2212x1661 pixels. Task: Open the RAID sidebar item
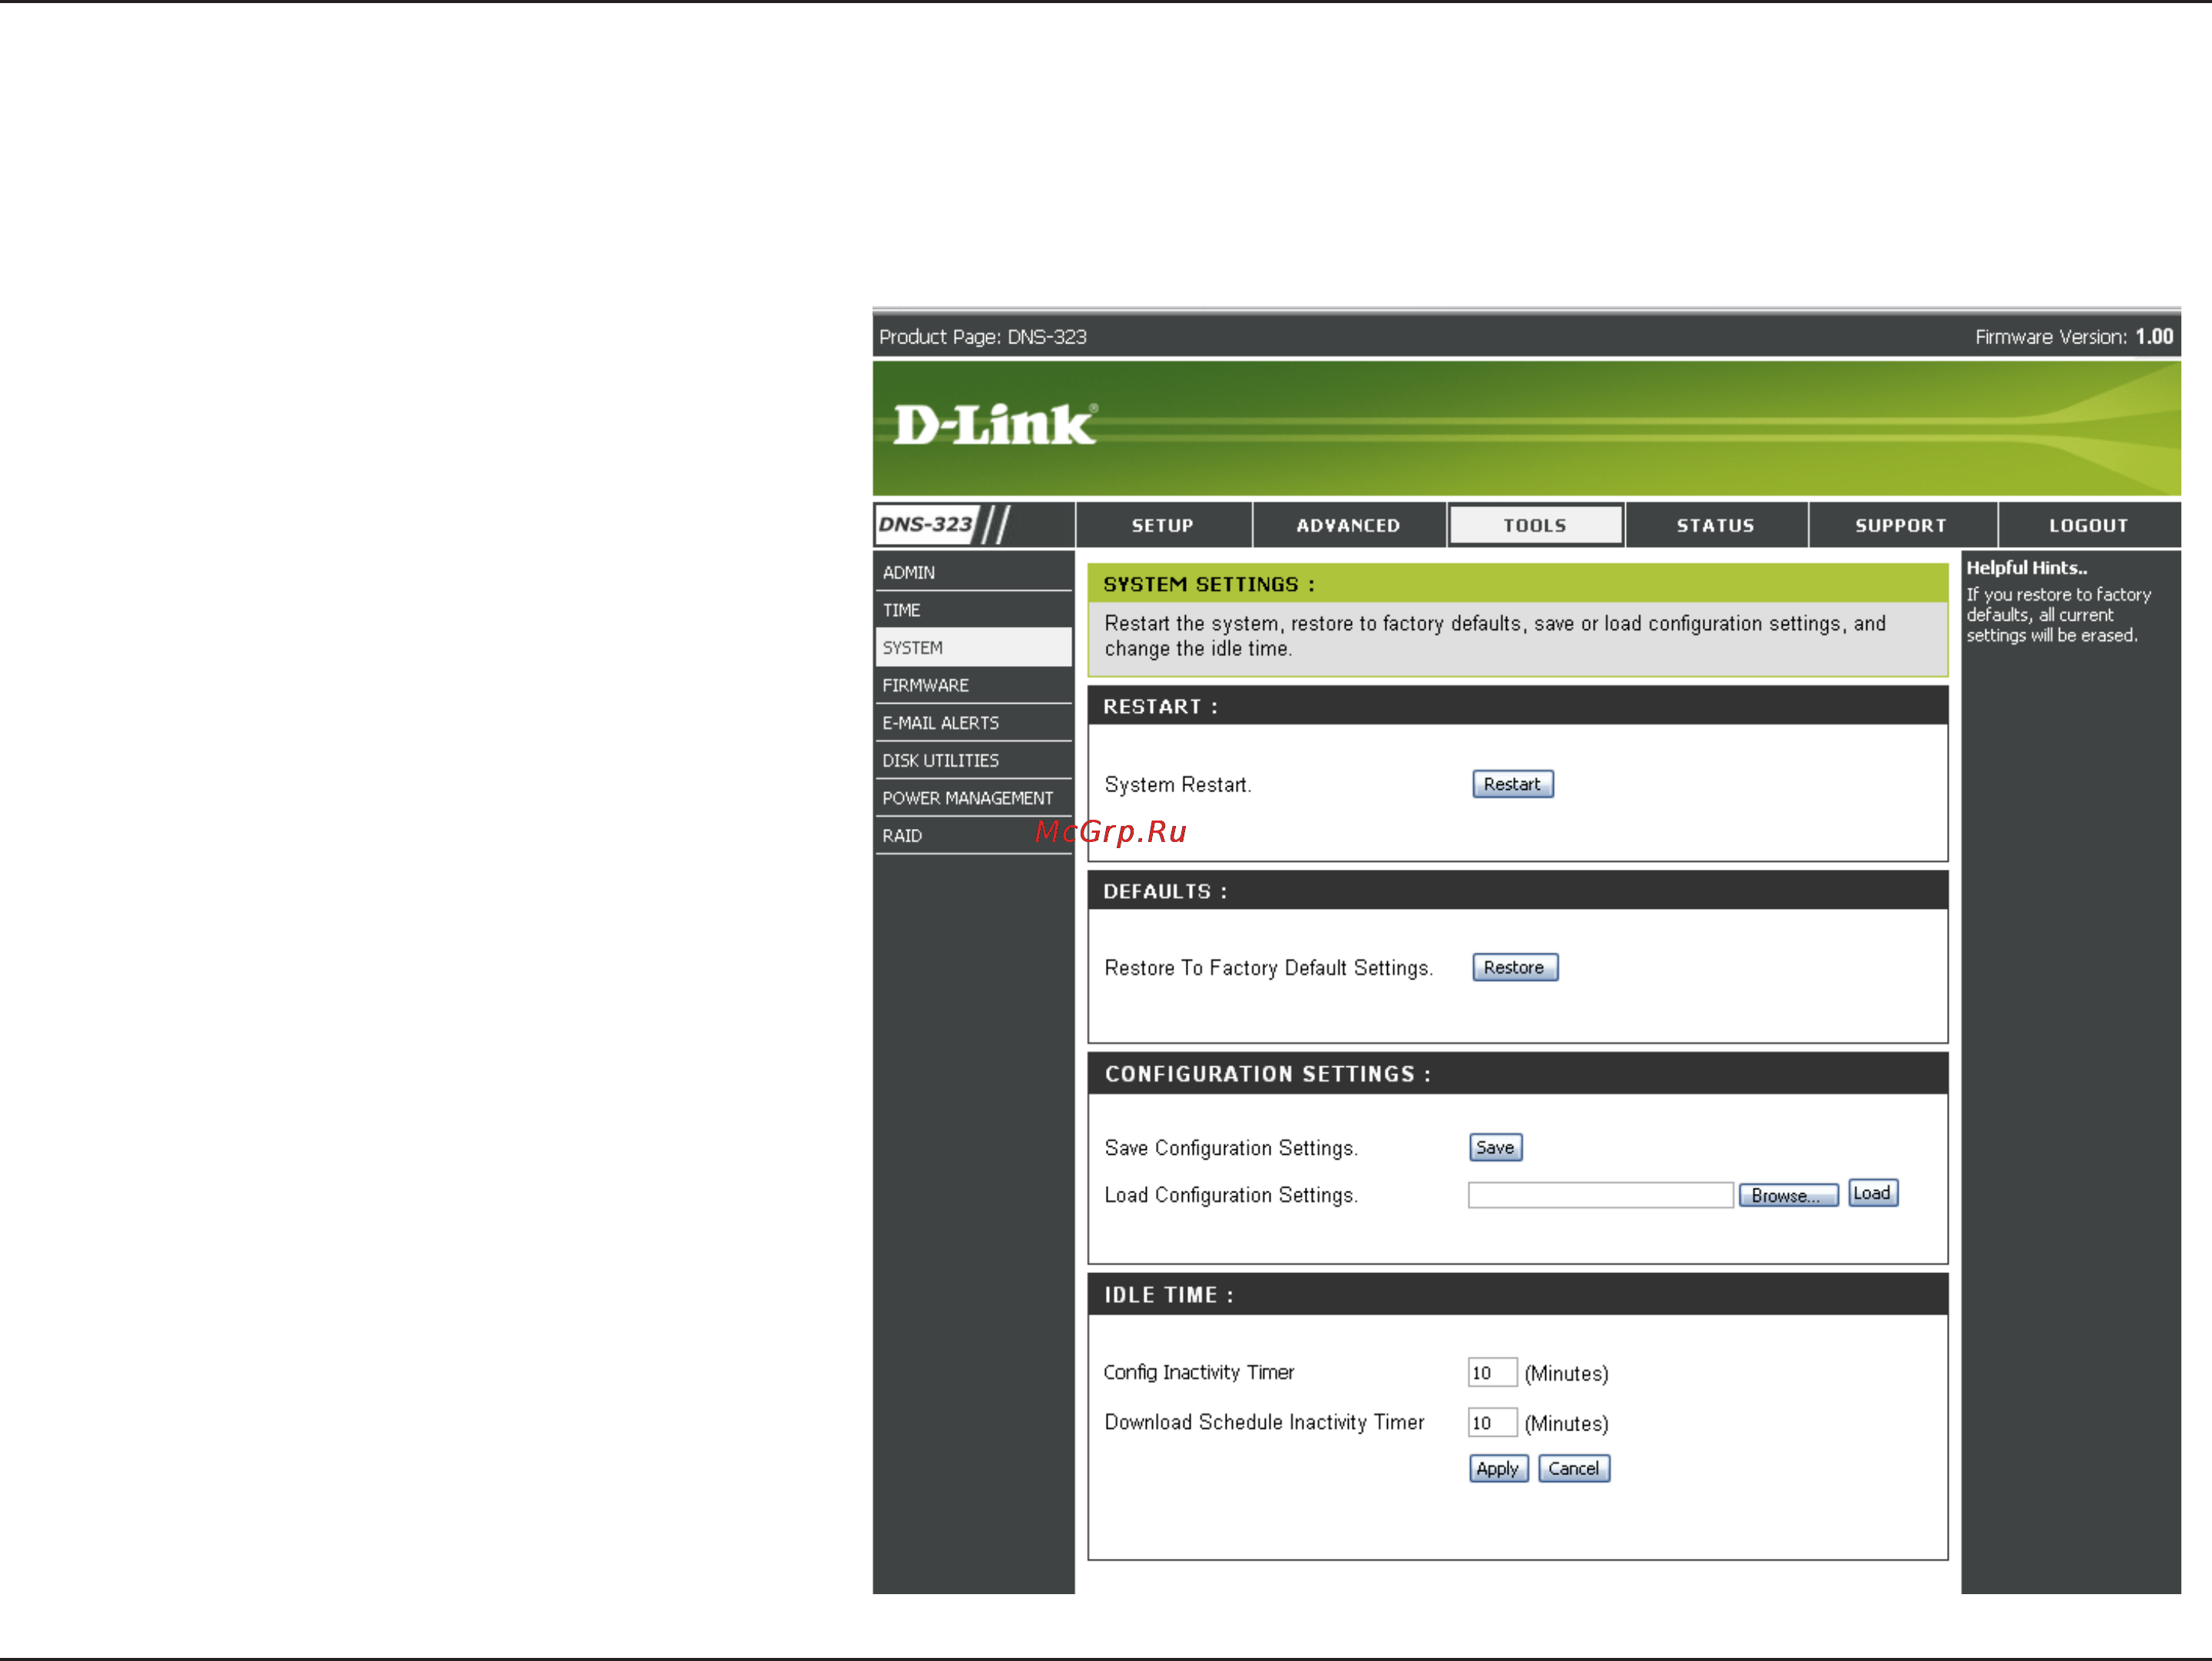click(973, 835)
